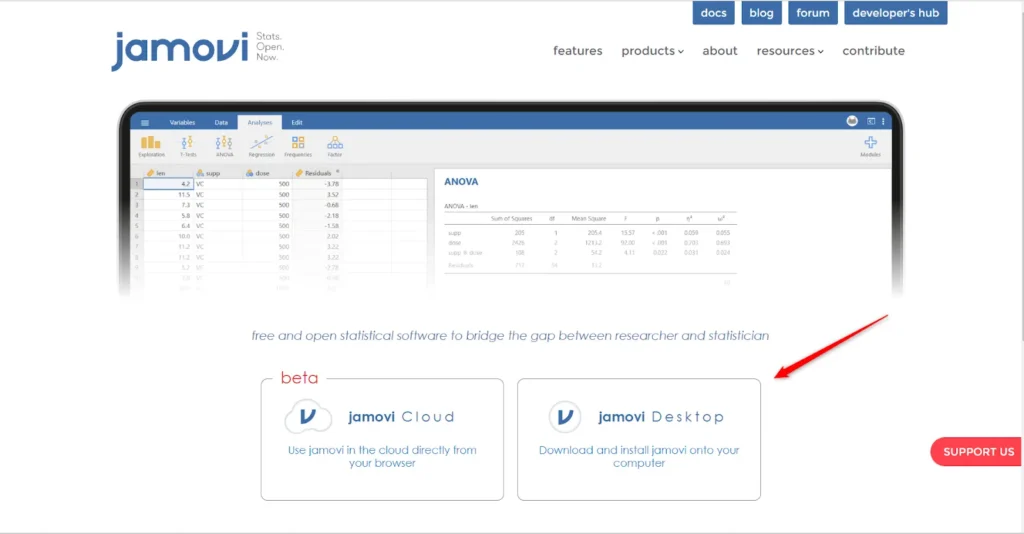Click the cell containing 4.2

point(168,184)
